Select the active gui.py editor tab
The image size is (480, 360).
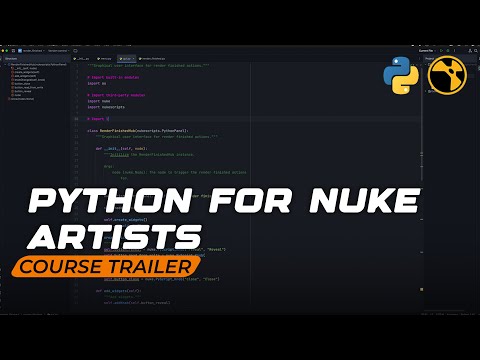pos(127,59)
